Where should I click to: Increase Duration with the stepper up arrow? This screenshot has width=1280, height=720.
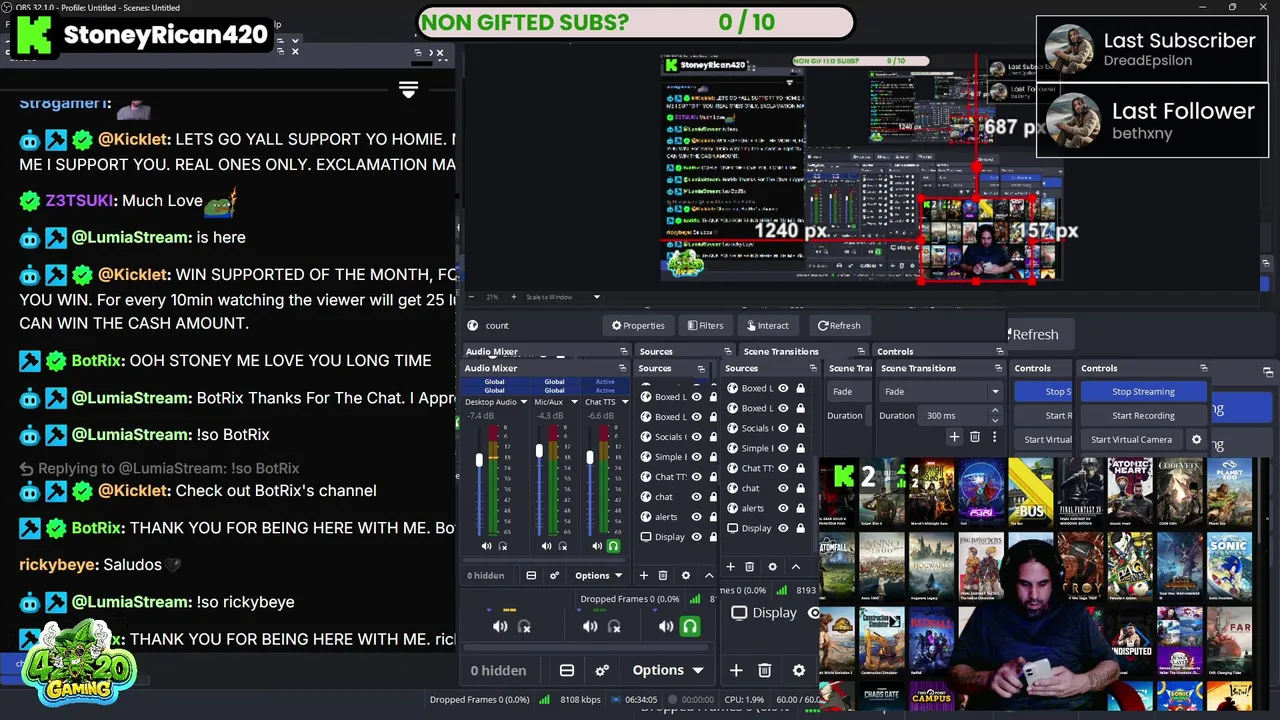click(x=995, y=410)
